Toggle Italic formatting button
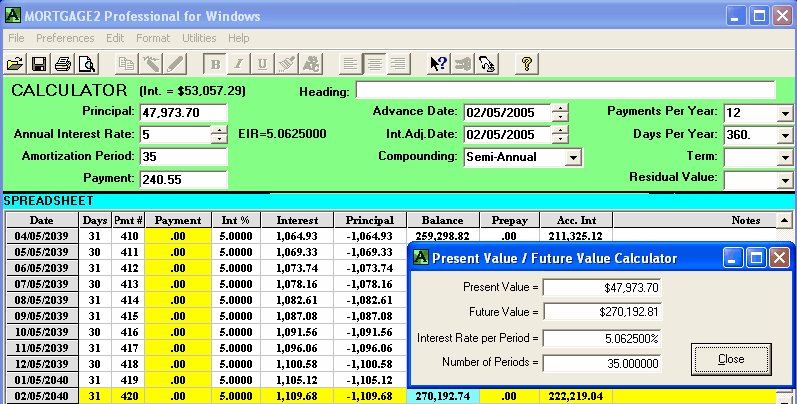Viewport: 797px width, 404px height. [239, 64]
